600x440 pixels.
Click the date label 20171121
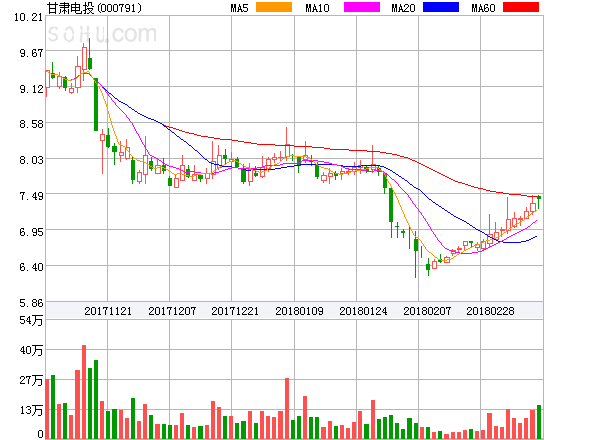(x=108, y=311)
